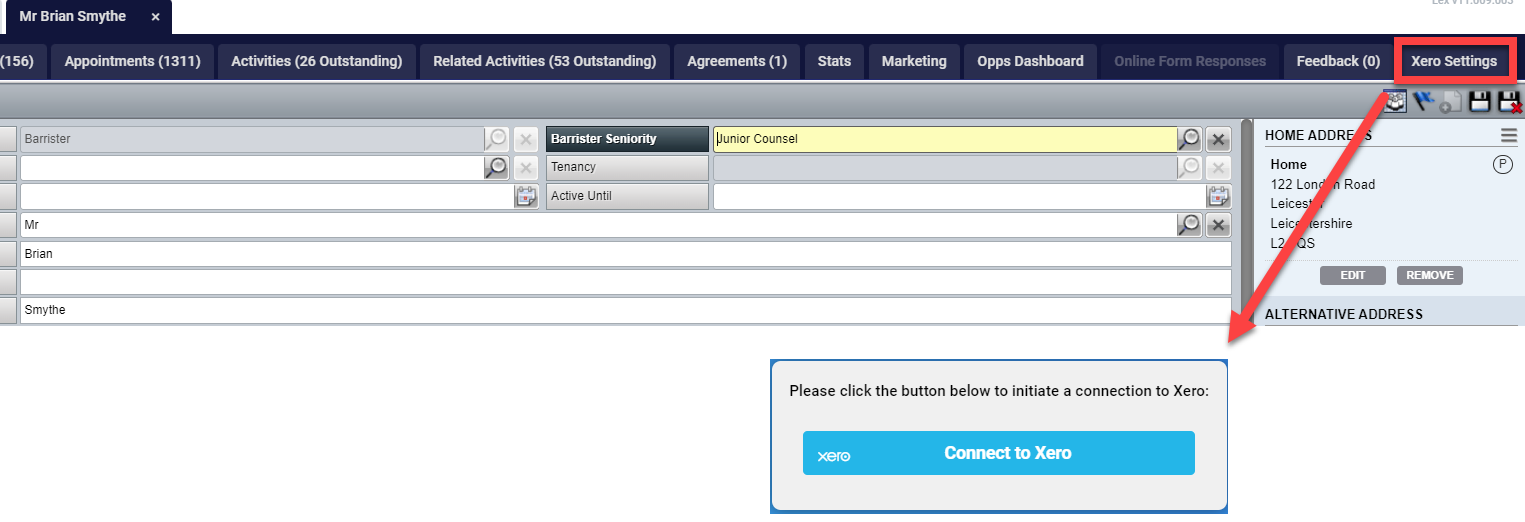Open the Marketing tab
1525x522 pixels.
click(914, 61)
